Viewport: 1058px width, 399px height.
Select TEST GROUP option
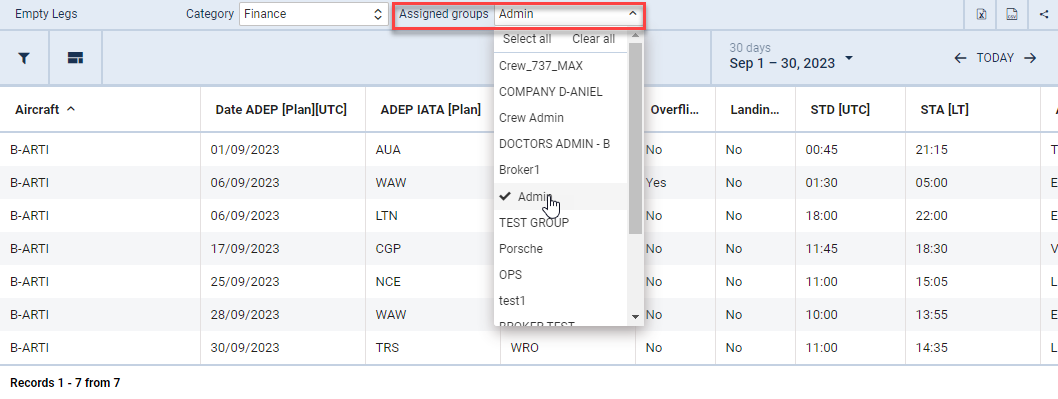pos(561,222)
